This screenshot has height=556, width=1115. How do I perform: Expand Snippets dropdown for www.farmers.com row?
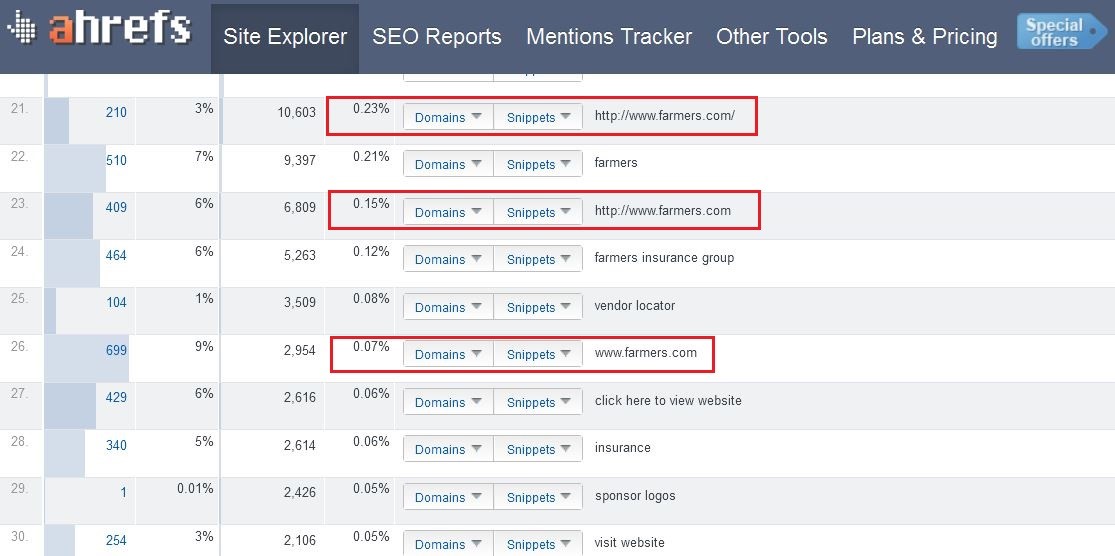[x=538, y=354]
